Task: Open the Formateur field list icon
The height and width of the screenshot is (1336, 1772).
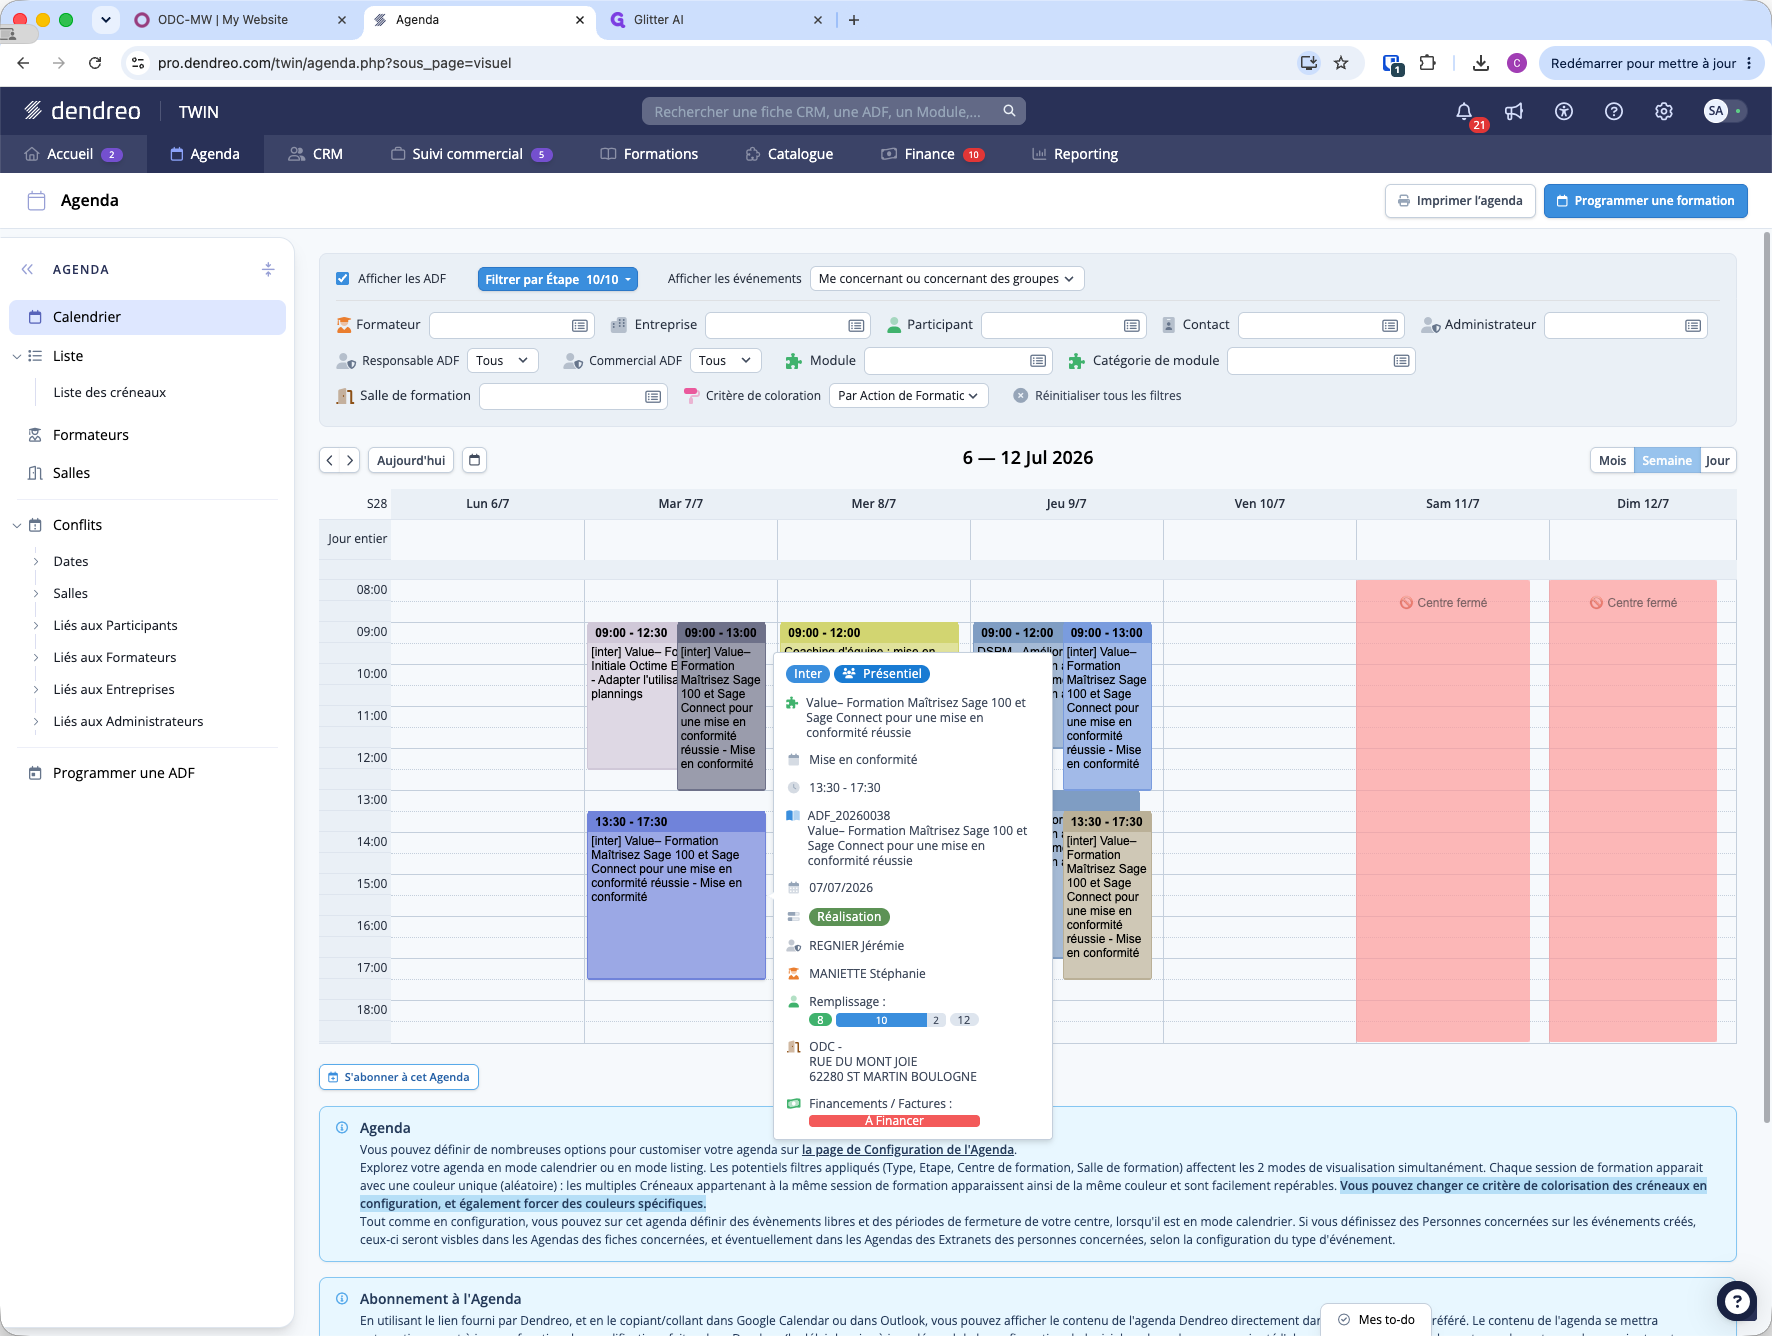Action: pyautogui.click(x=579, y=325)
